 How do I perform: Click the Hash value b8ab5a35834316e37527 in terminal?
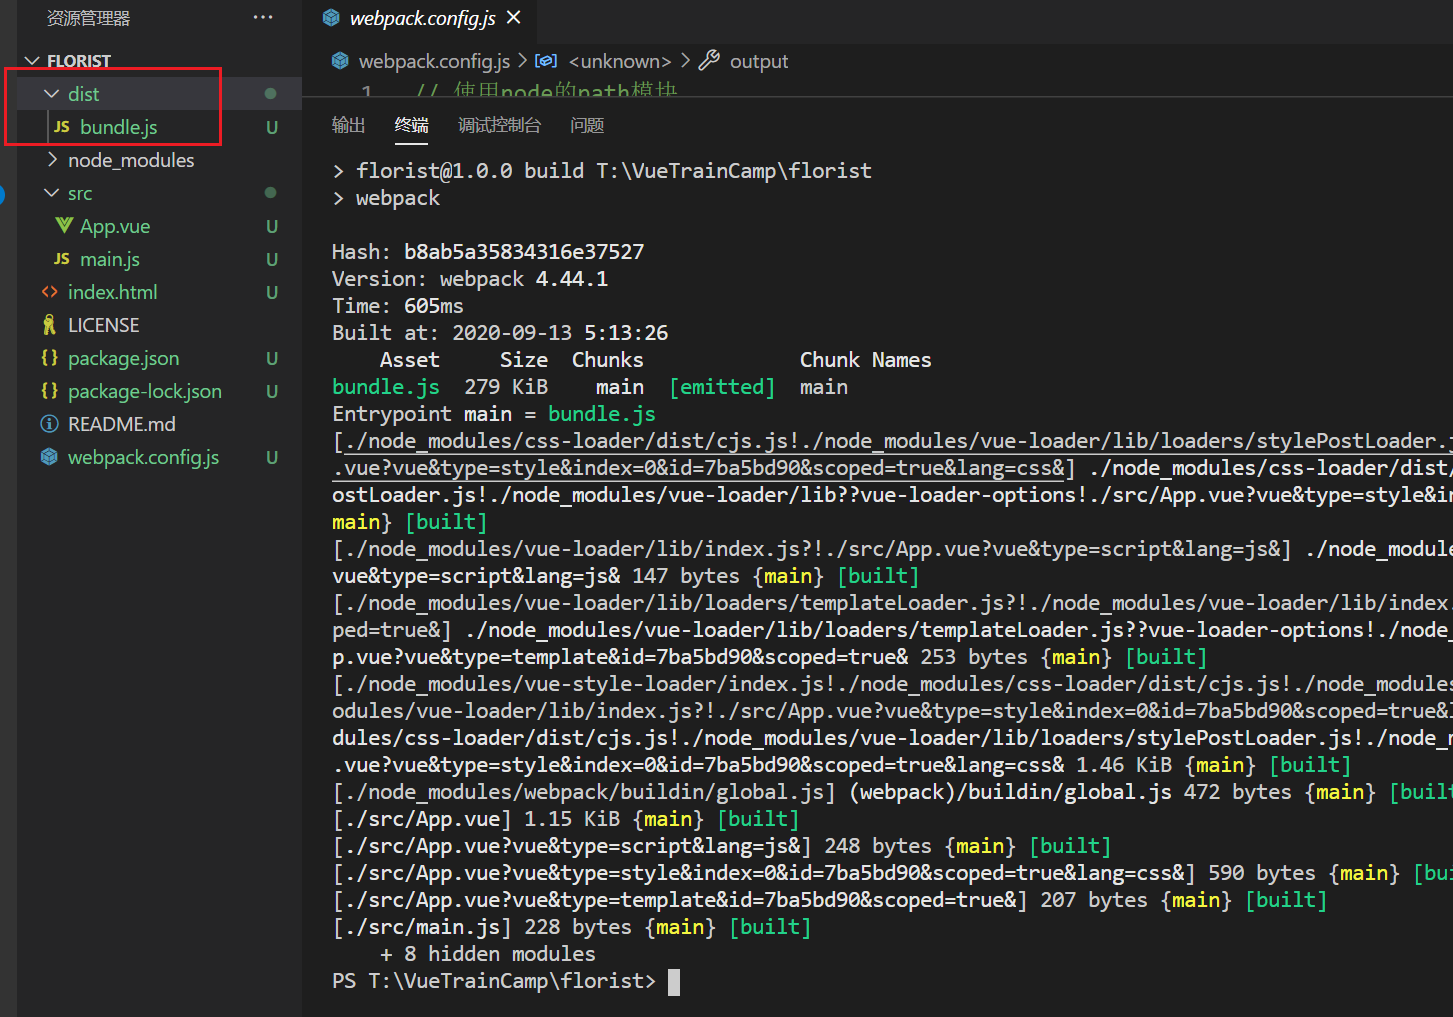(x=524, y=252)
